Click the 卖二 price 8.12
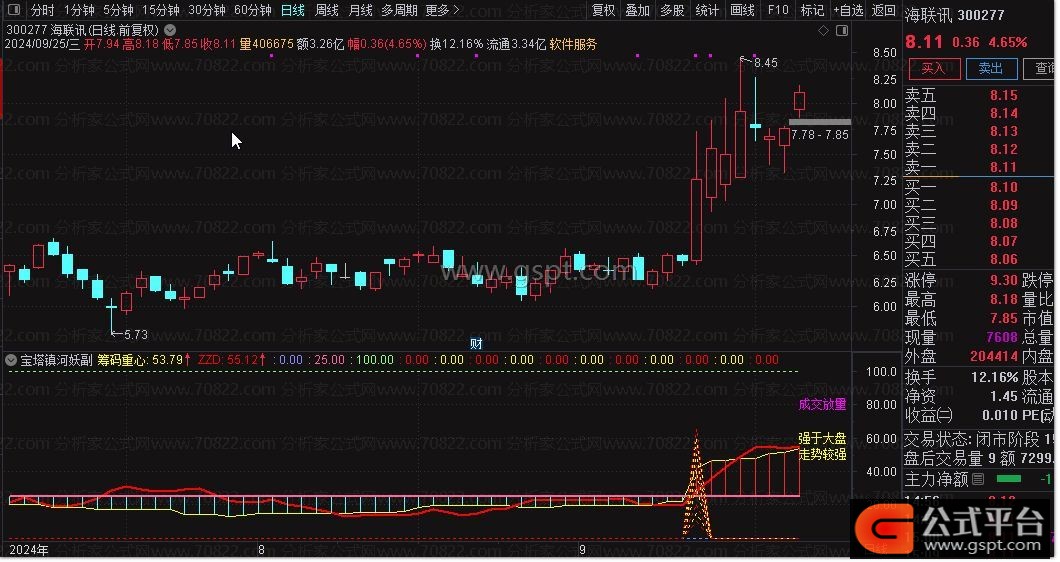 tap(1003, 149)
